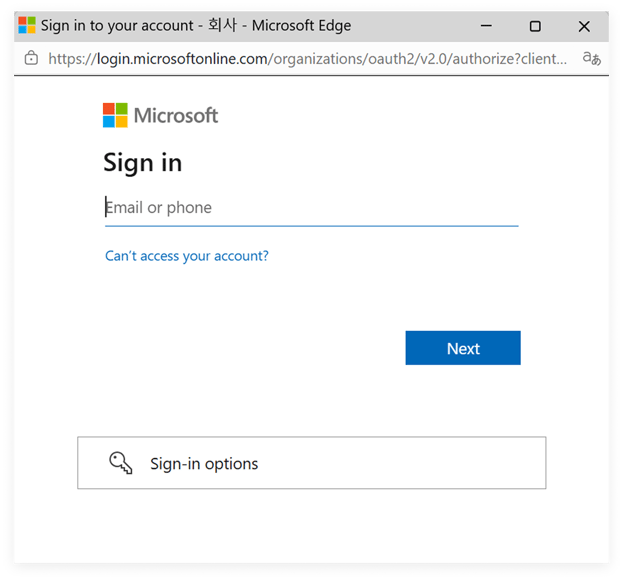Click the key icon beside Sign-in options
The image size is (623, 580).
click(x=121, y=463)
